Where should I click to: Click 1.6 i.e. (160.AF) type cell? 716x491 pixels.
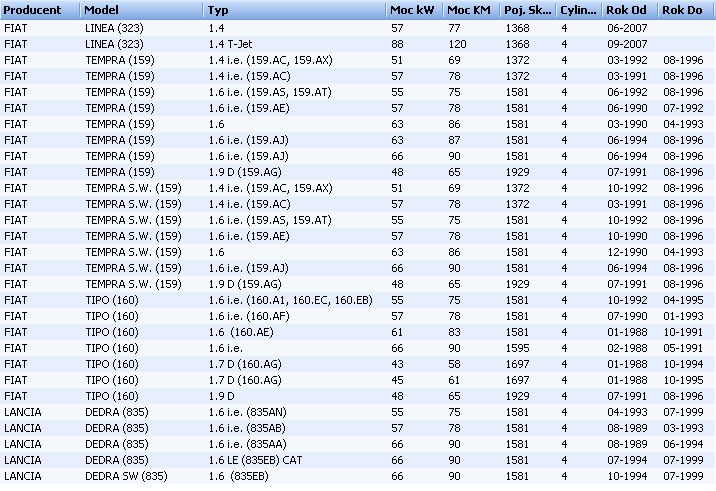tap(249, 316)
